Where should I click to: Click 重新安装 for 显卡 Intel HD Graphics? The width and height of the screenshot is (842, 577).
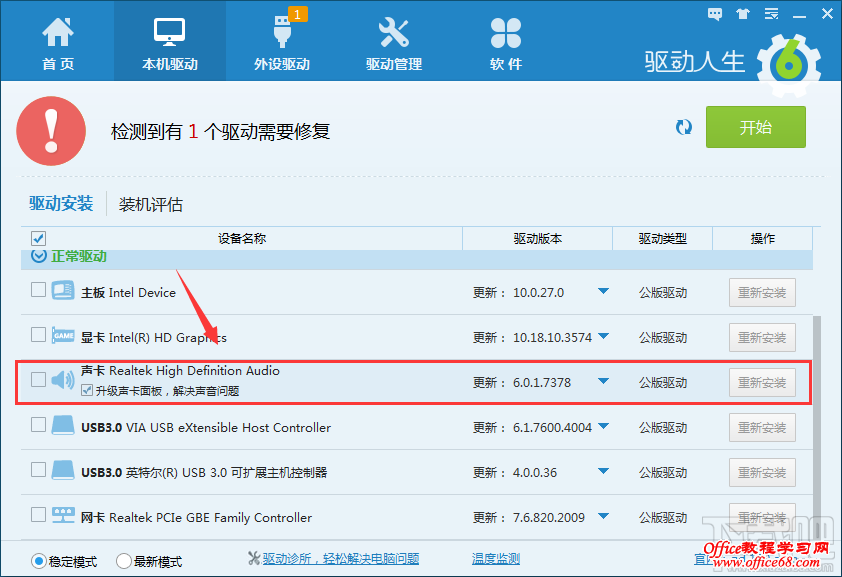coord(762,338)
